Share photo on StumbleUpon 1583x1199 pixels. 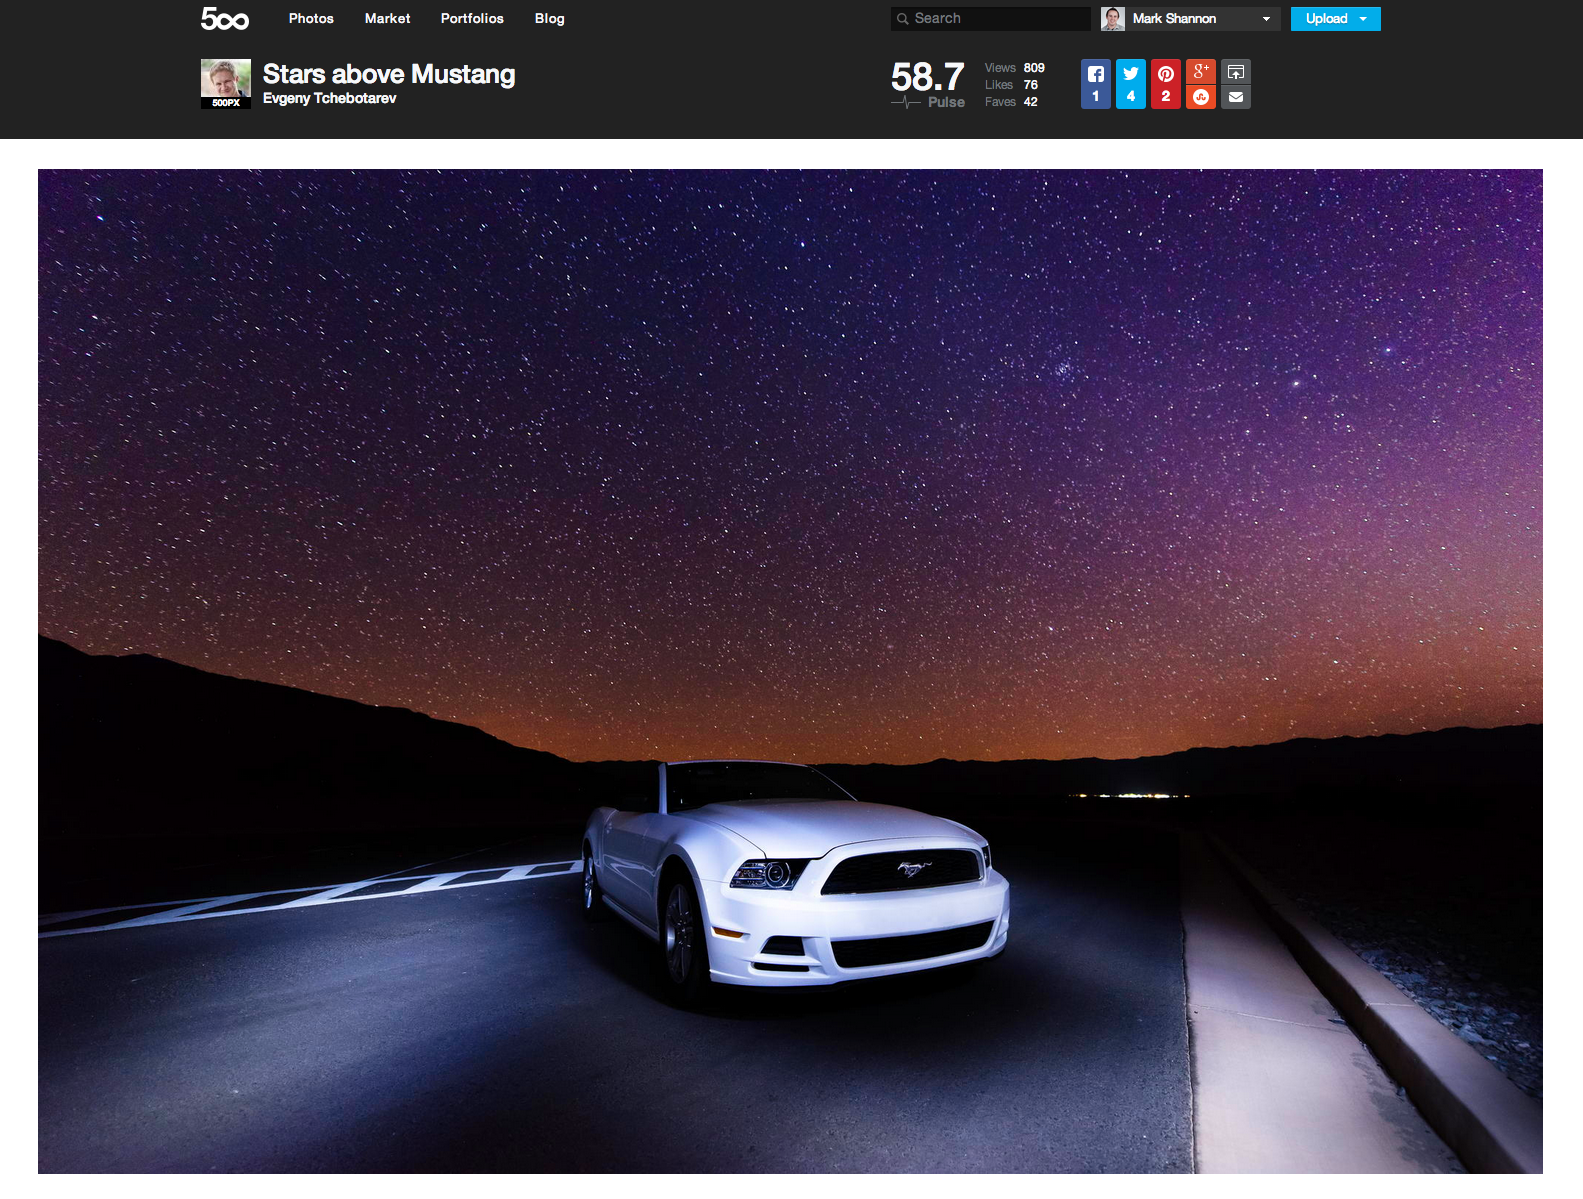click(x=1201, y=97)
